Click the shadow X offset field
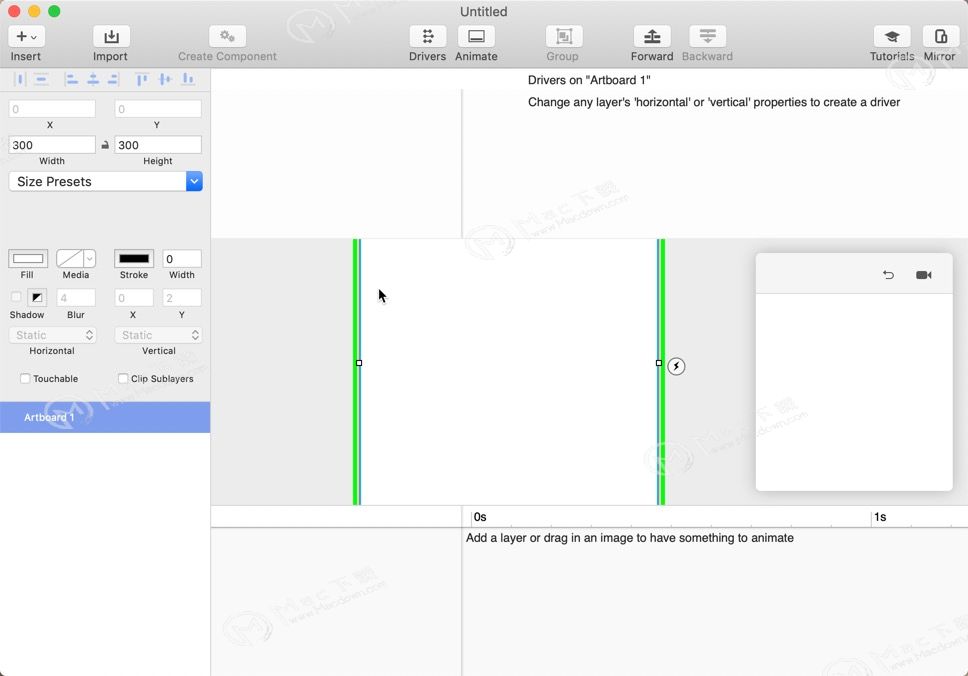Screen dimensions: 968x676 tap(134, 298)
